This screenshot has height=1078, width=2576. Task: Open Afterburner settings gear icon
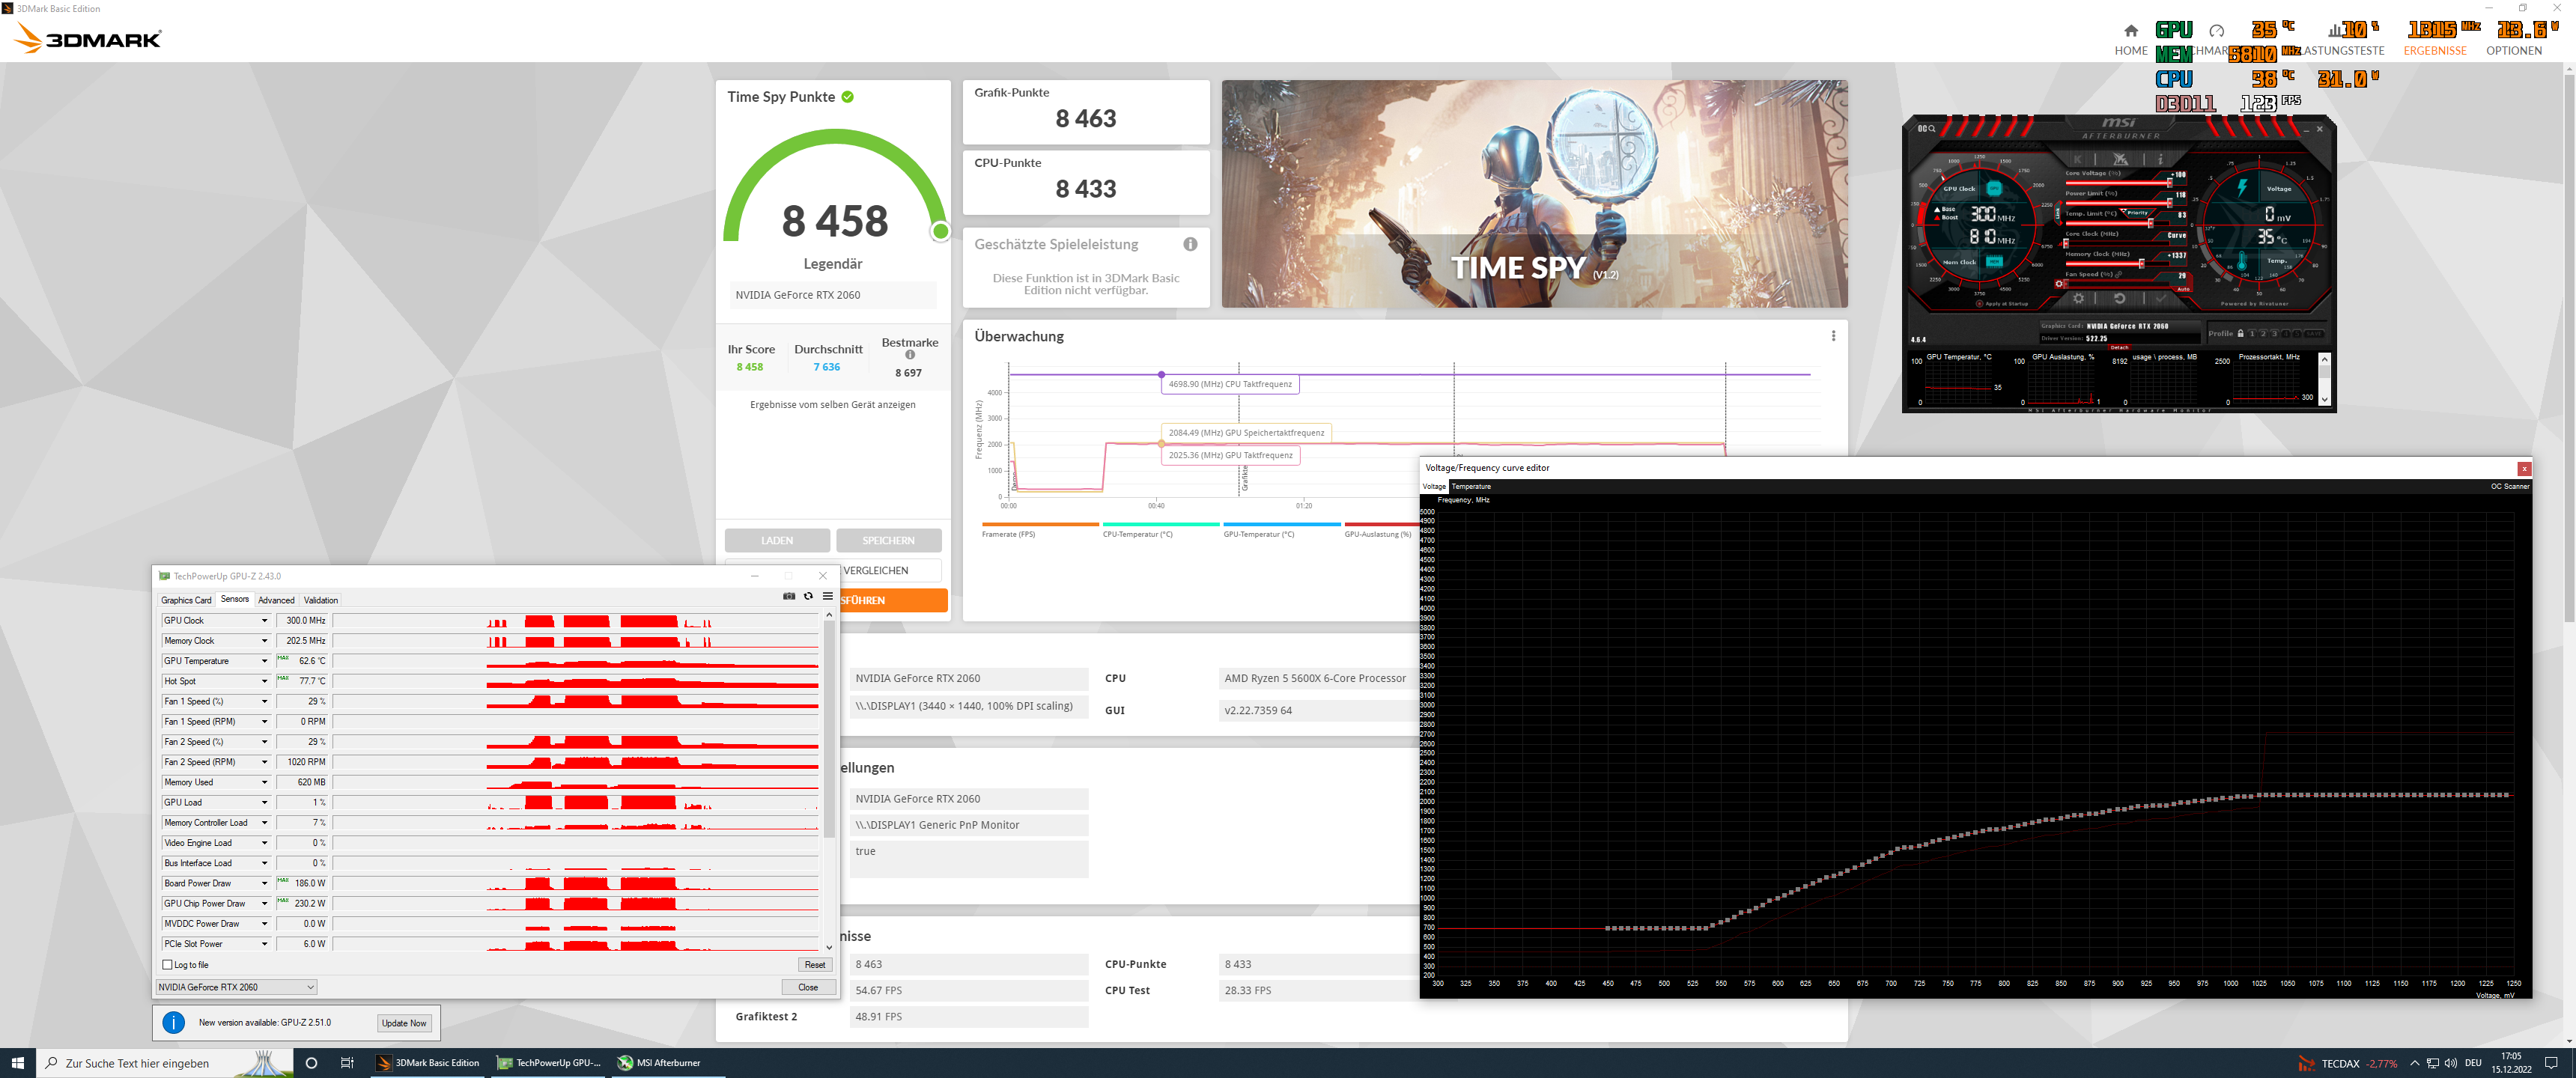(2079, 299)
